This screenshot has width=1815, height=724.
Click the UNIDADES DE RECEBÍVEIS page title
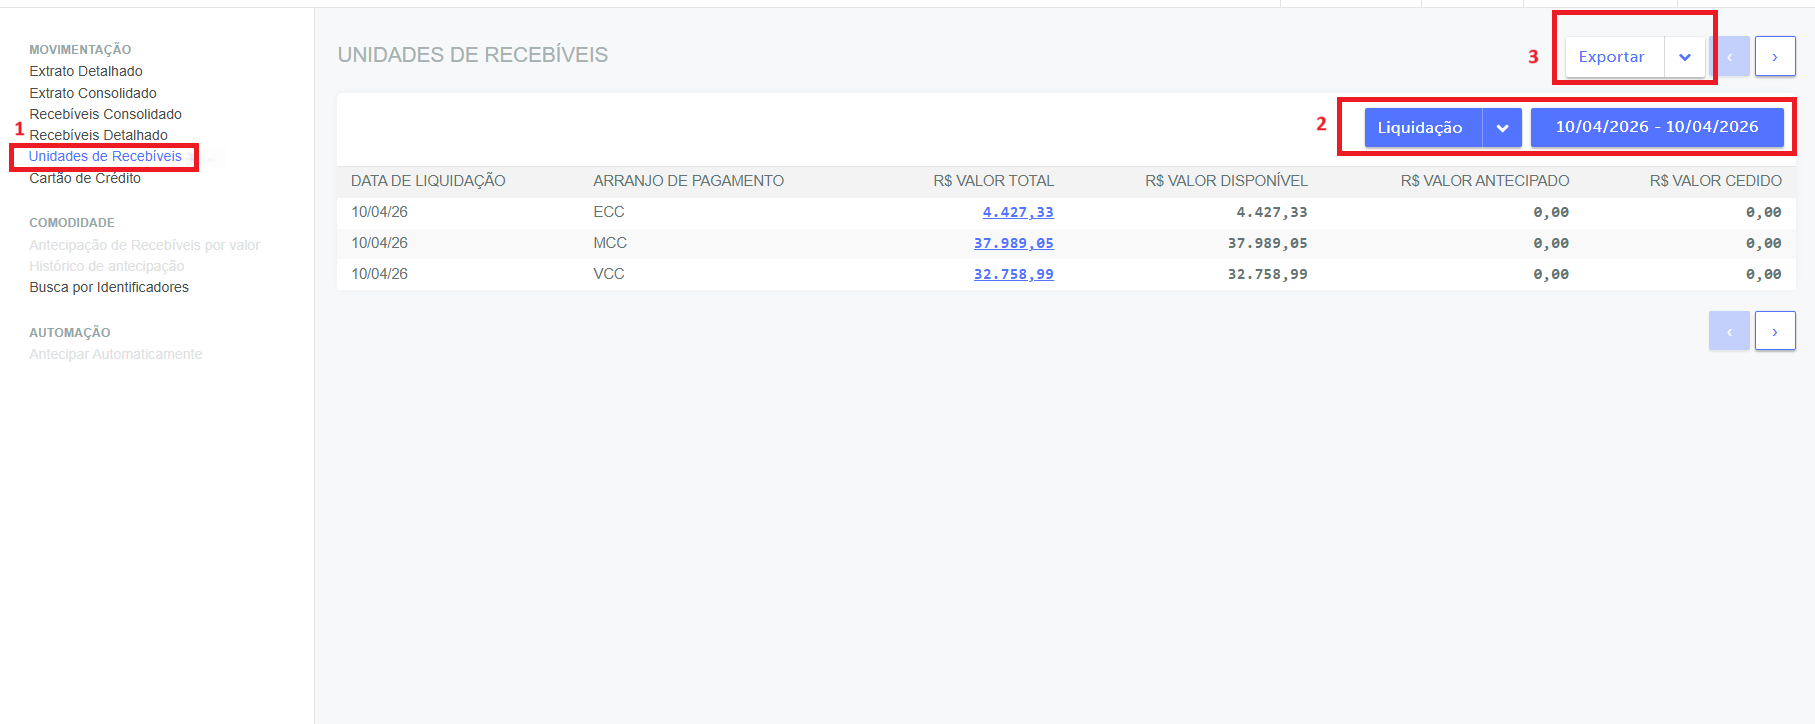473,55
